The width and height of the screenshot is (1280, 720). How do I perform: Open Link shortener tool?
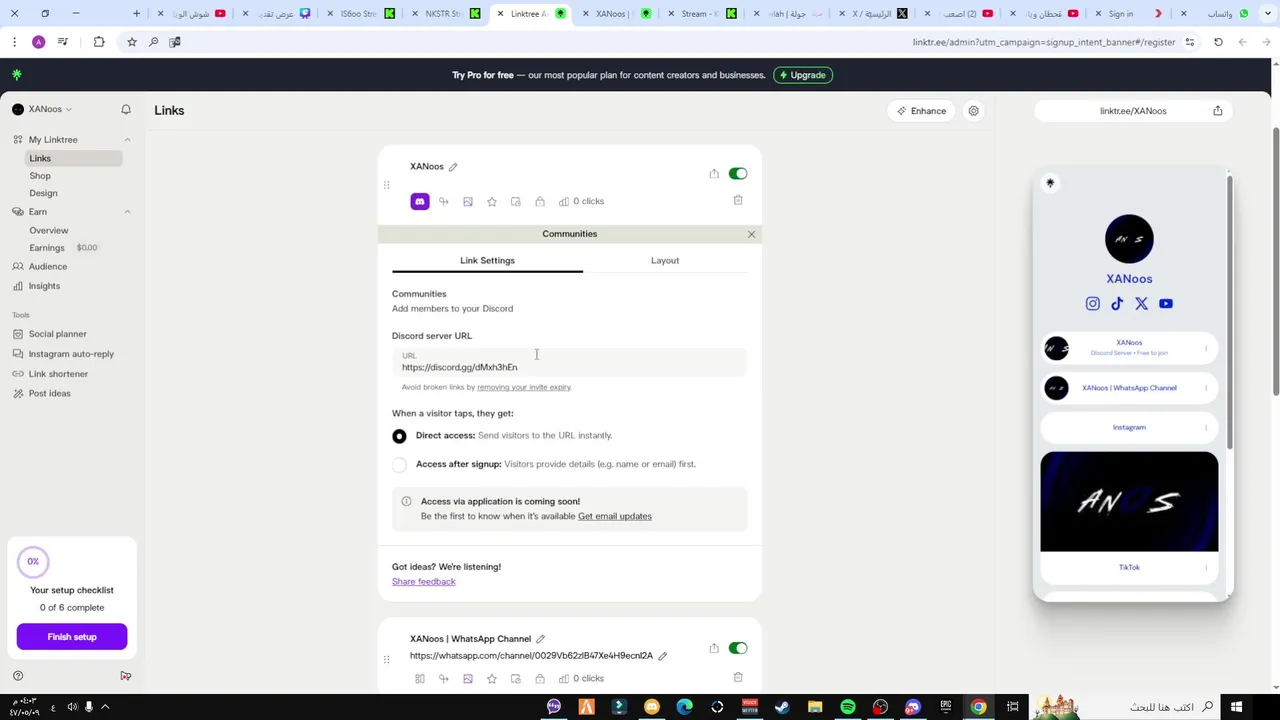(58, 374)
